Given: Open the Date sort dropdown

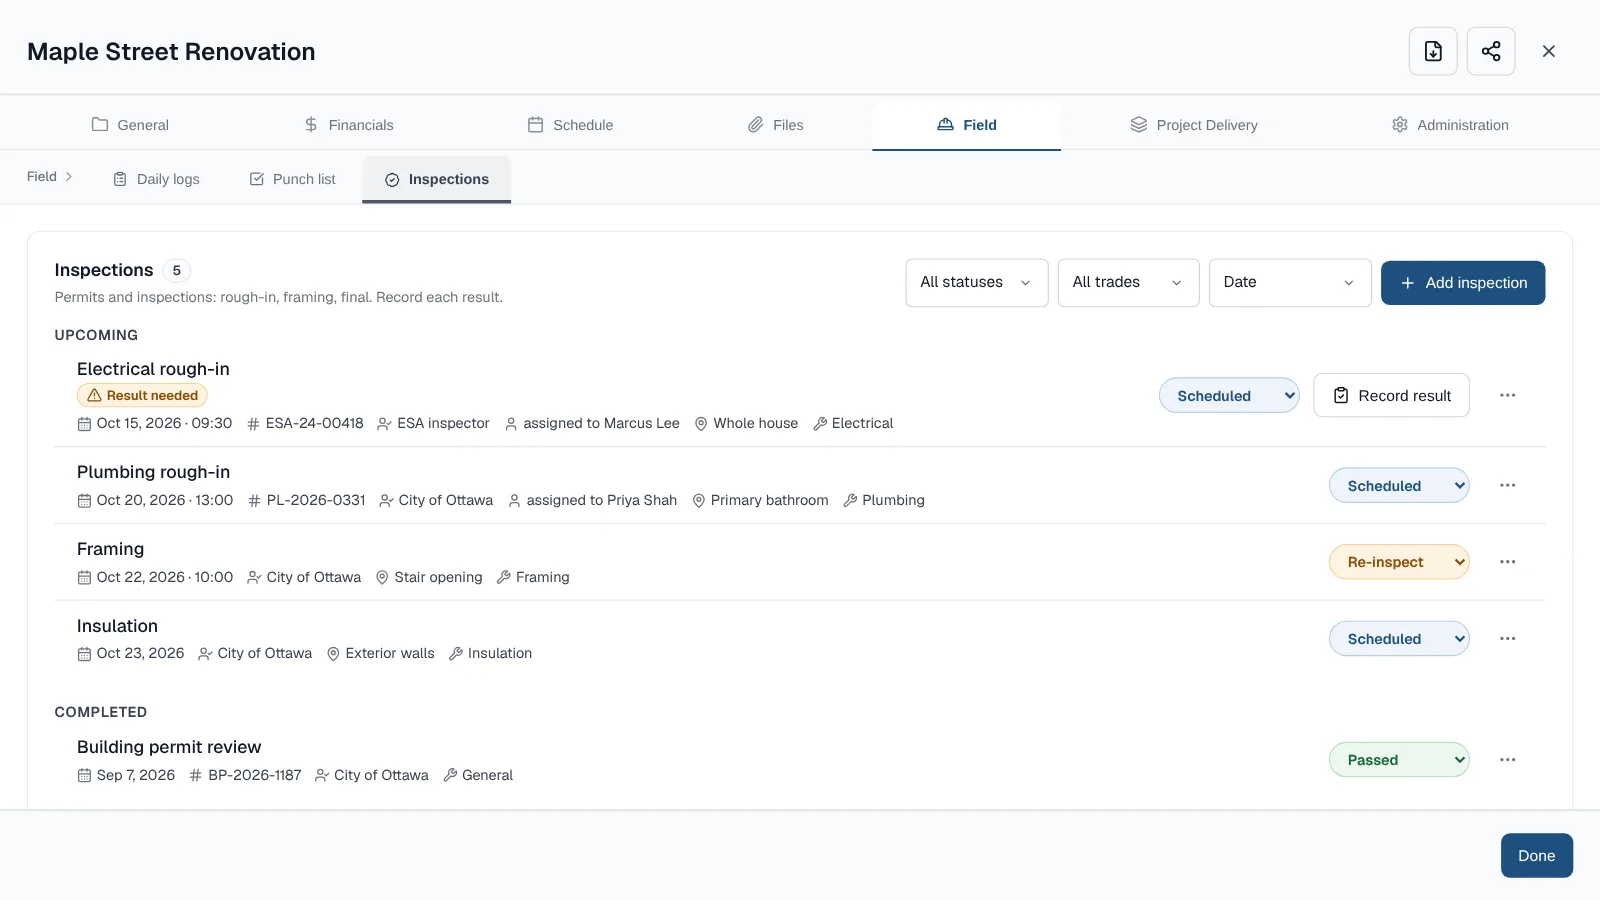Looking at the screenshot, I should coord(1290,283).
